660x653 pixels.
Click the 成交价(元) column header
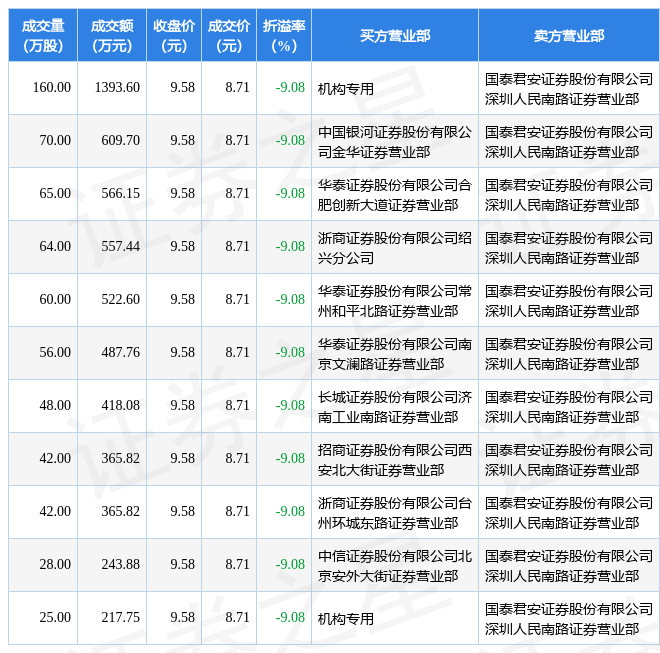click(x=229, y=35)
